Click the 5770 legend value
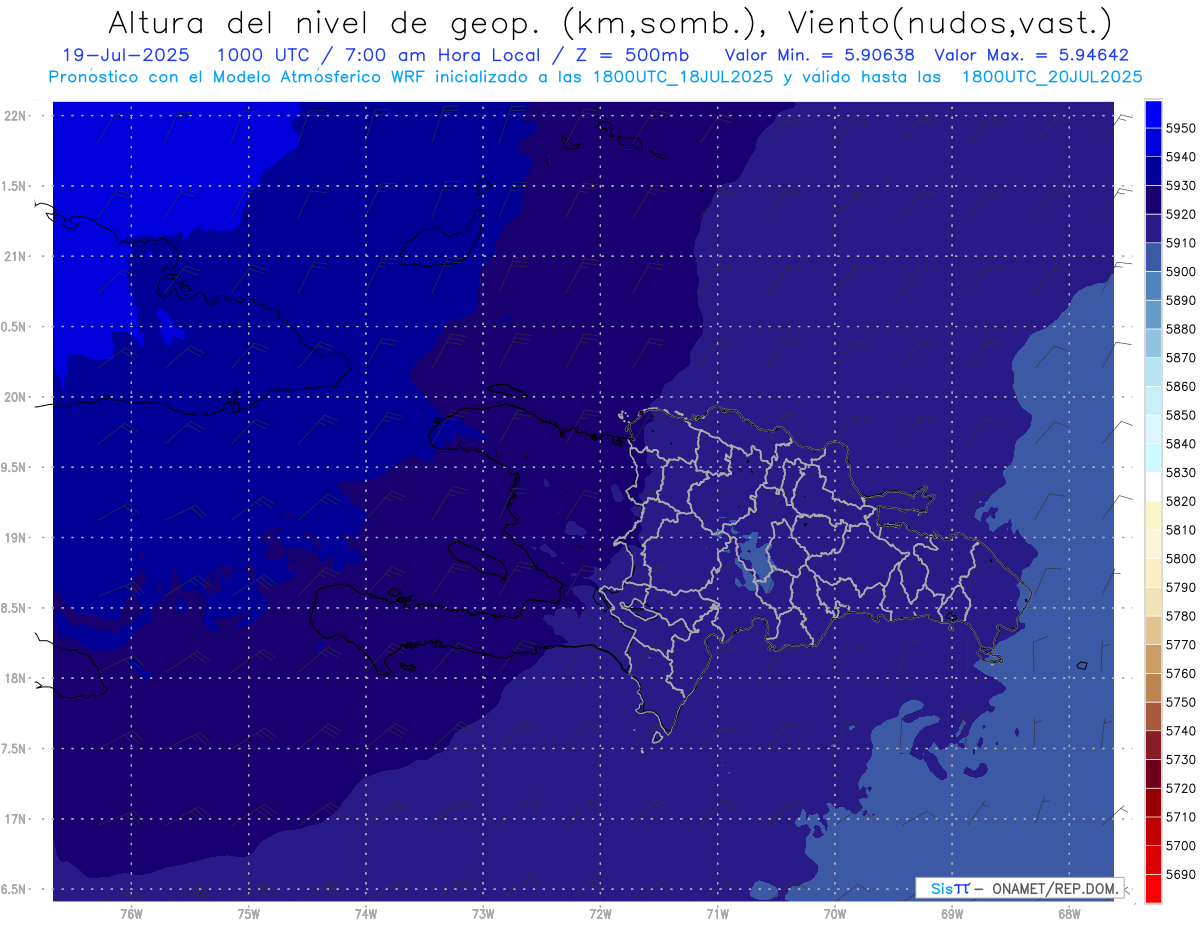 coord(1180,645)
